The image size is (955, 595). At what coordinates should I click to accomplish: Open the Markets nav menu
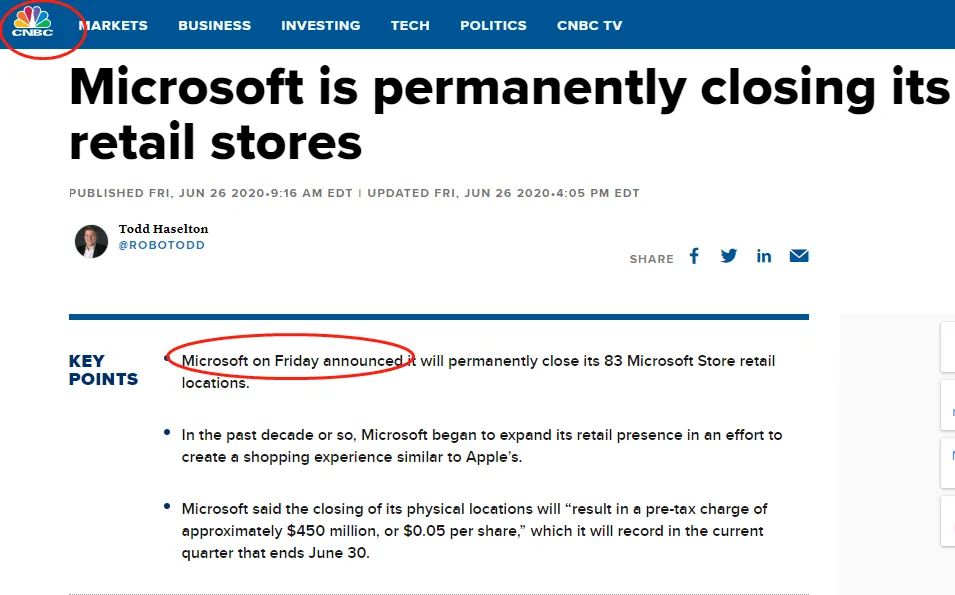113,25
